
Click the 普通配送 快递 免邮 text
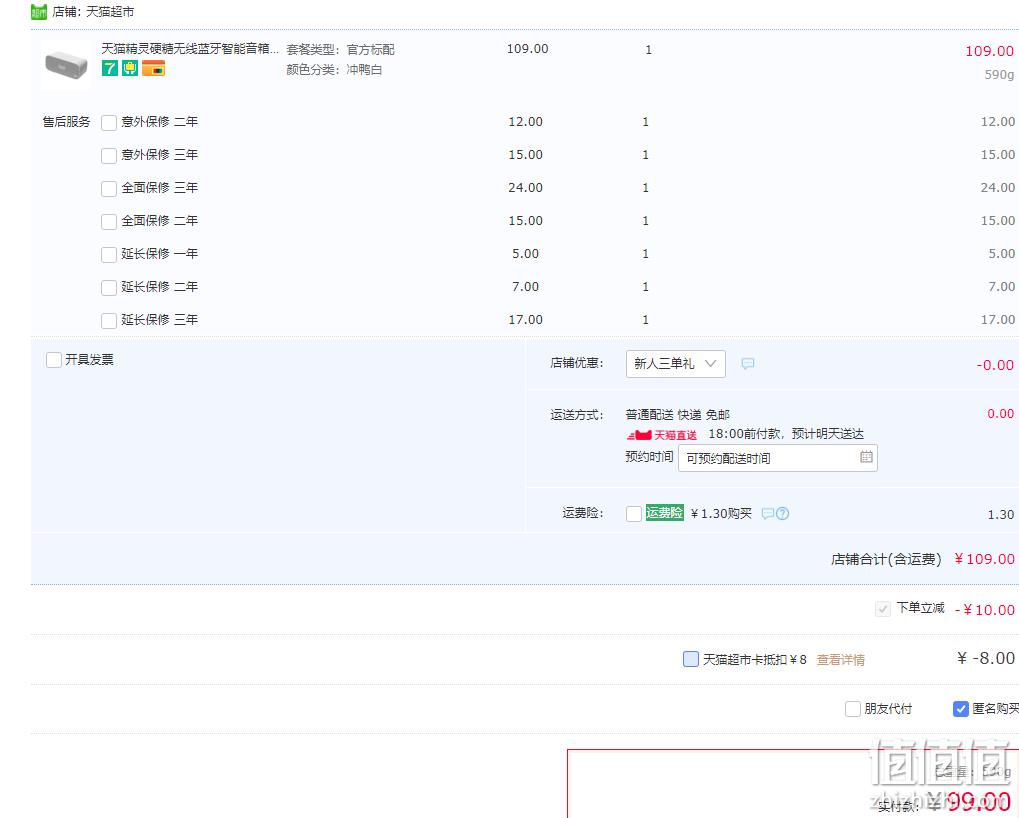pos(678,415)
